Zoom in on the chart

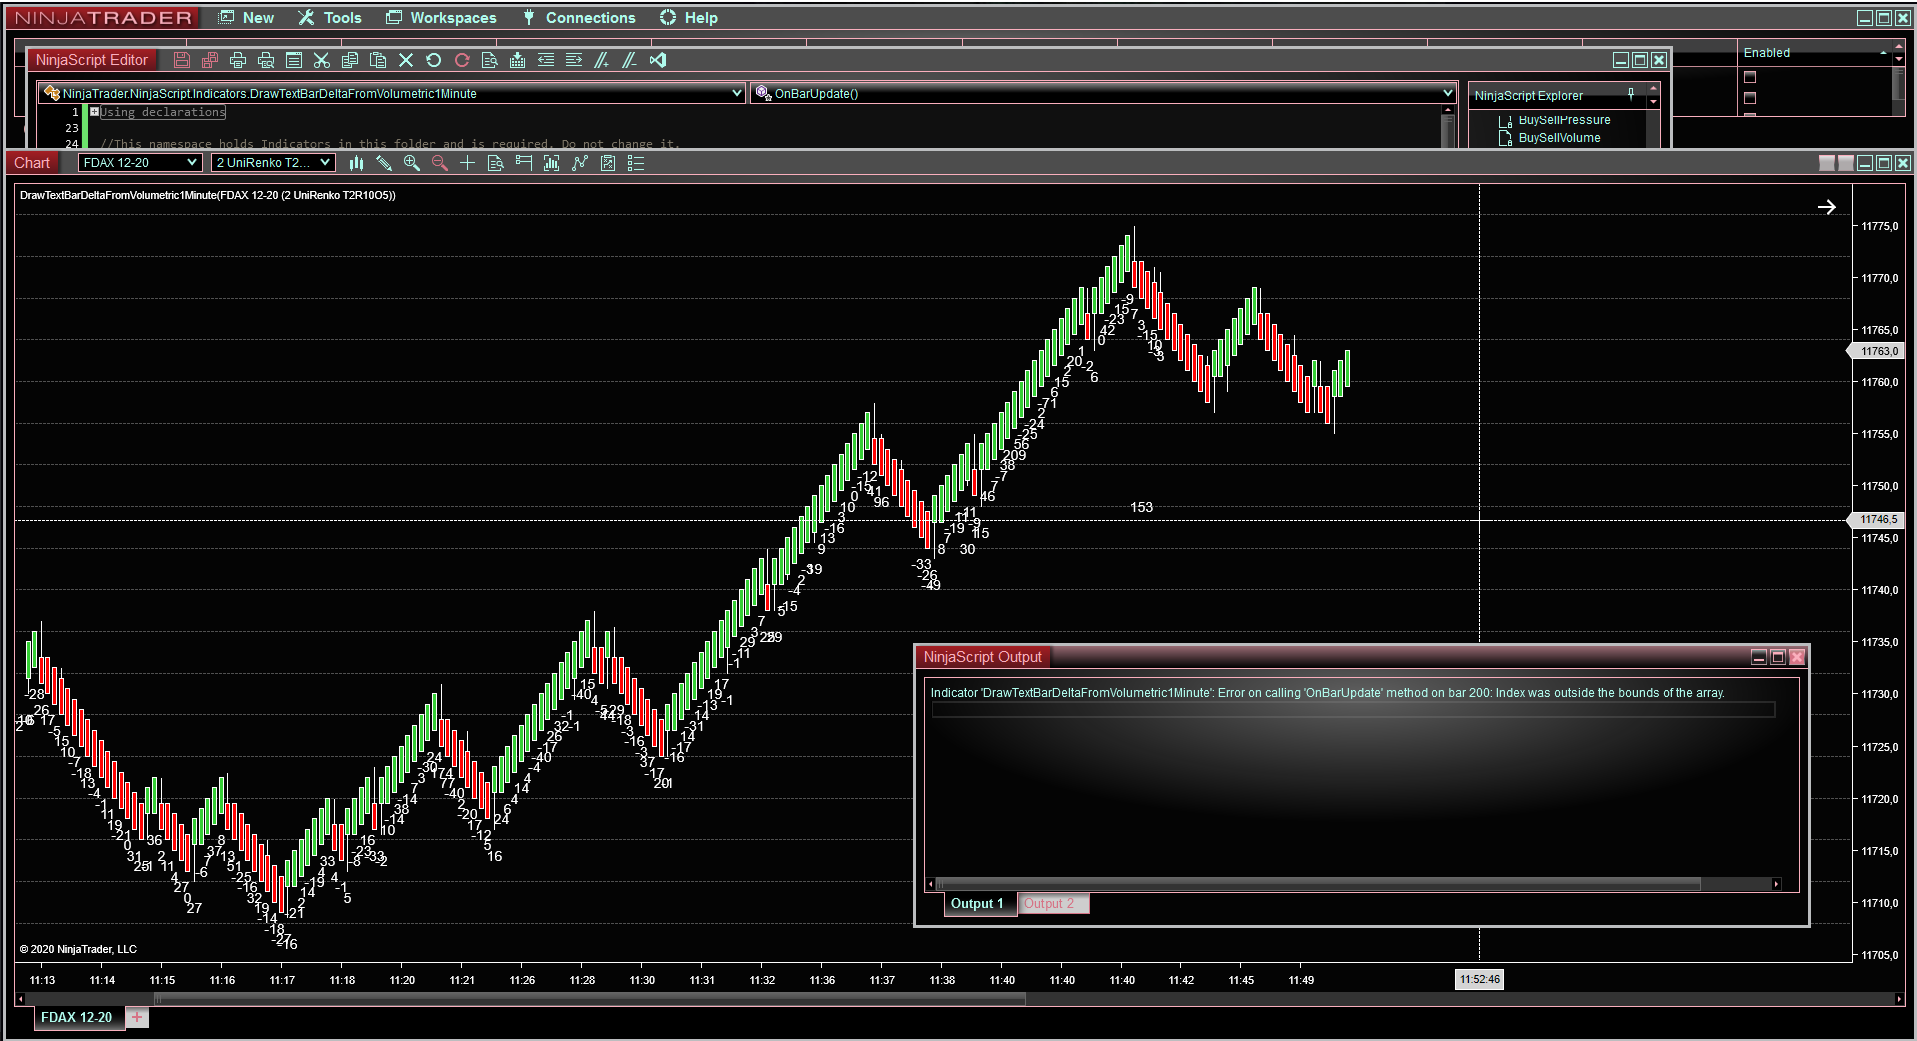click(412, 163)
